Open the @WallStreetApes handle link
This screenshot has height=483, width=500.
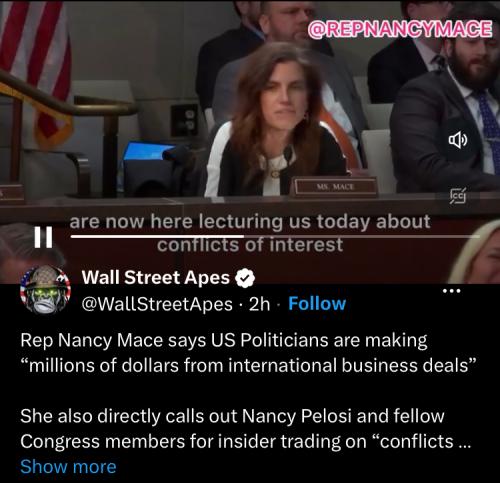157,304
